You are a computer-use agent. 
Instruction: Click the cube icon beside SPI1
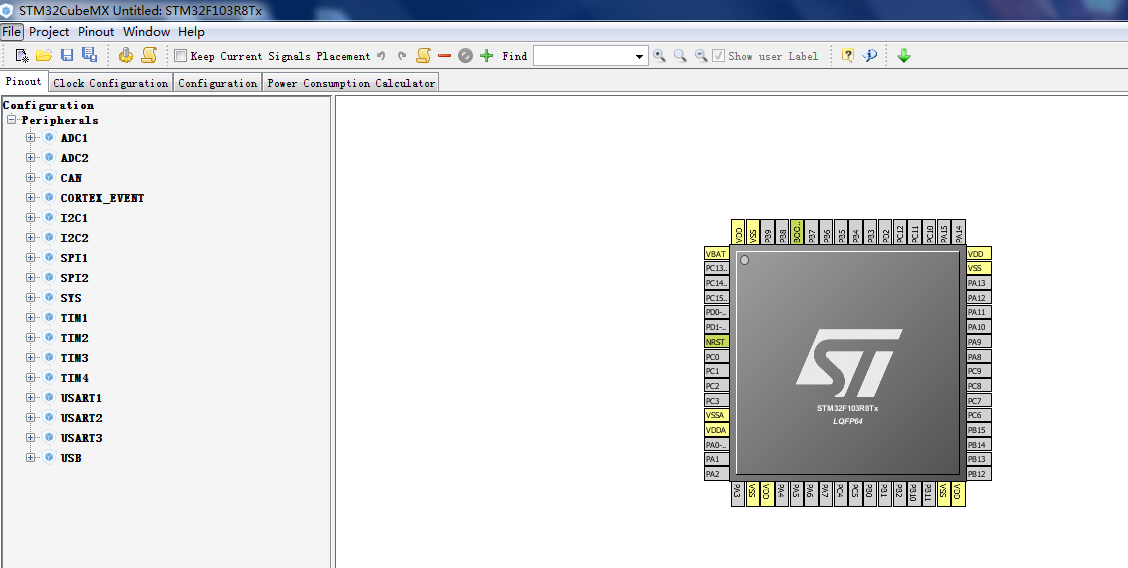tap(49, 257)
